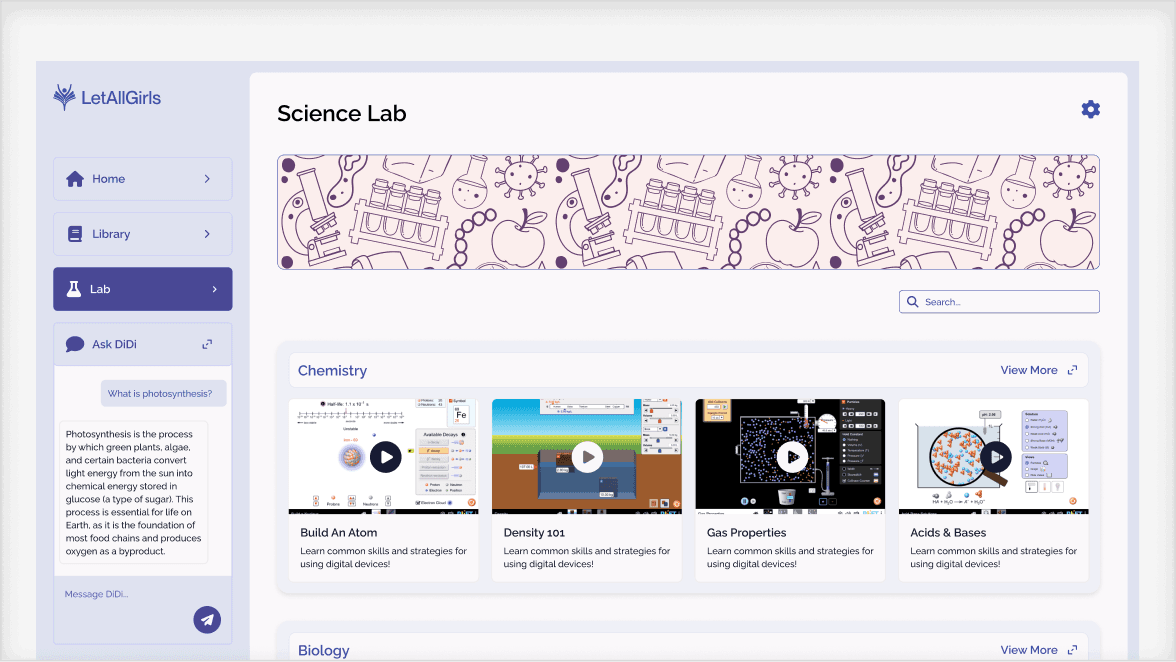Focus the Search input field

pos(999,301)
